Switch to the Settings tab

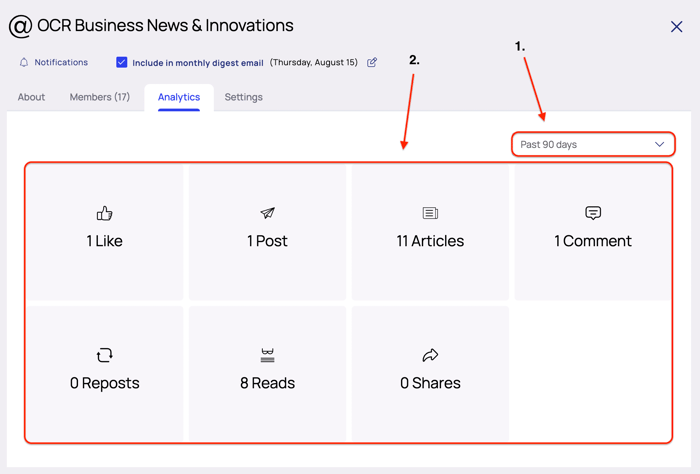(243, 97)
